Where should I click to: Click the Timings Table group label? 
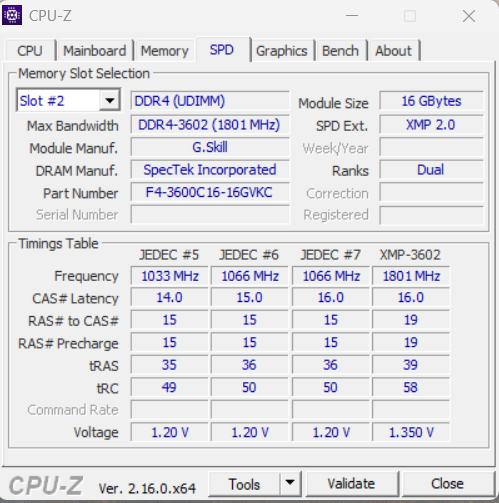coord(58,244)
